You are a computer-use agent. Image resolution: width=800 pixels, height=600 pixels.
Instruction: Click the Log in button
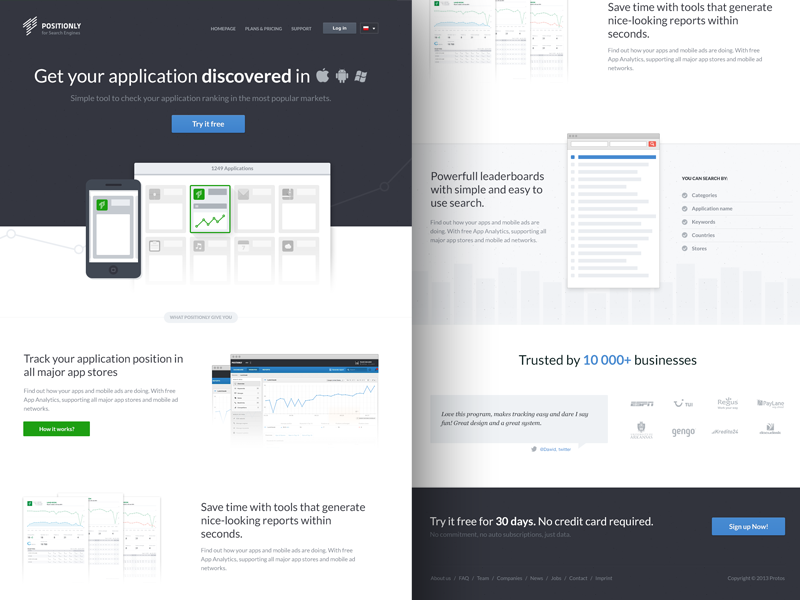(x=339, y=28)
